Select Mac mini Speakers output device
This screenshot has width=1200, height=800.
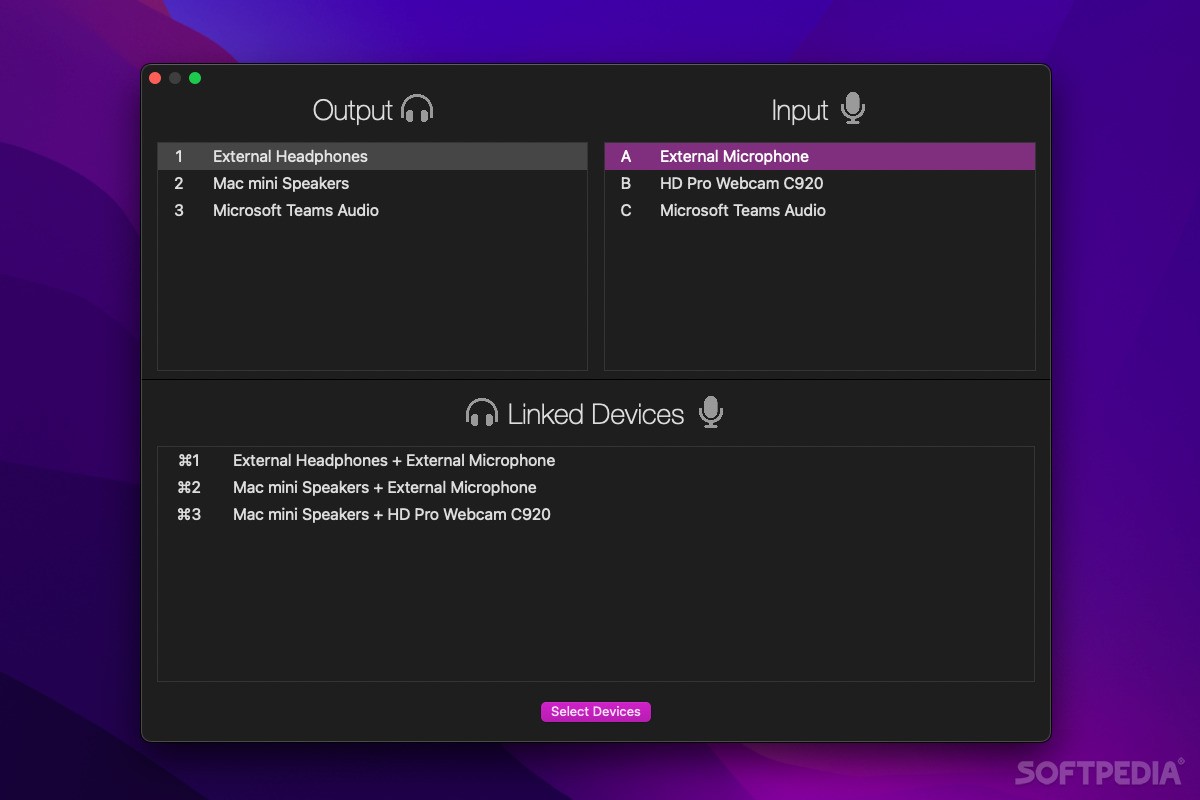point(372,184)
